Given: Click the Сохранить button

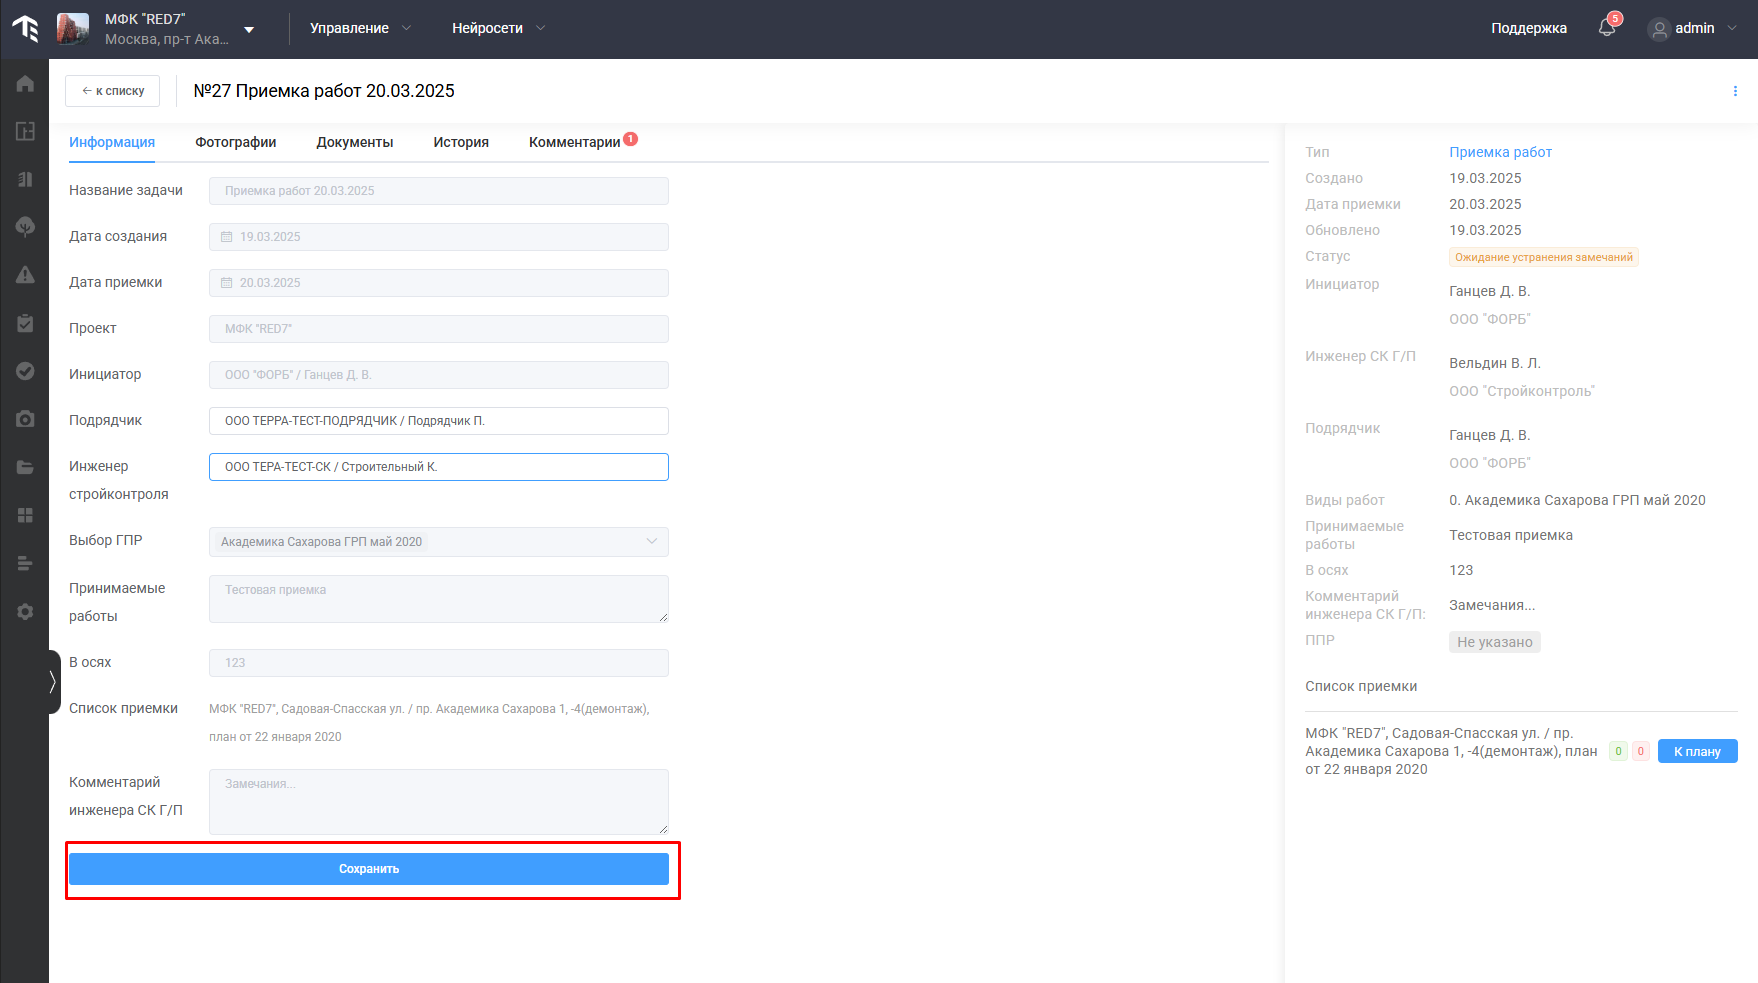Looking at the screenshot, I should click(x=369, y=869).
